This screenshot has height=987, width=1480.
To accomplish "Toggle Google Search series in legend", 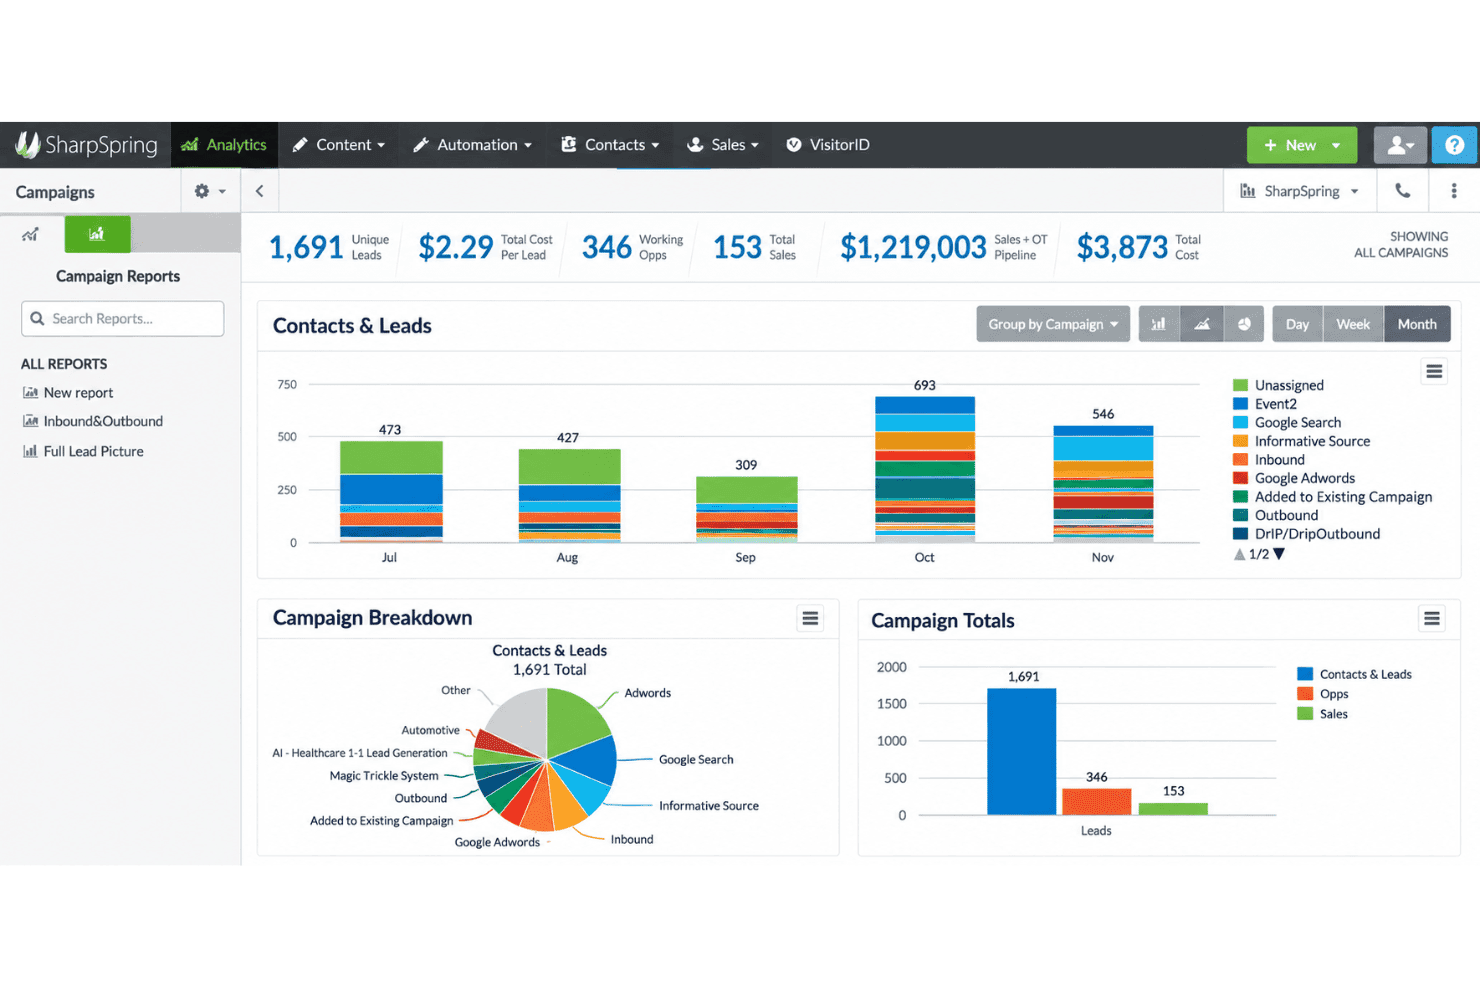I will click(1288, 422).
